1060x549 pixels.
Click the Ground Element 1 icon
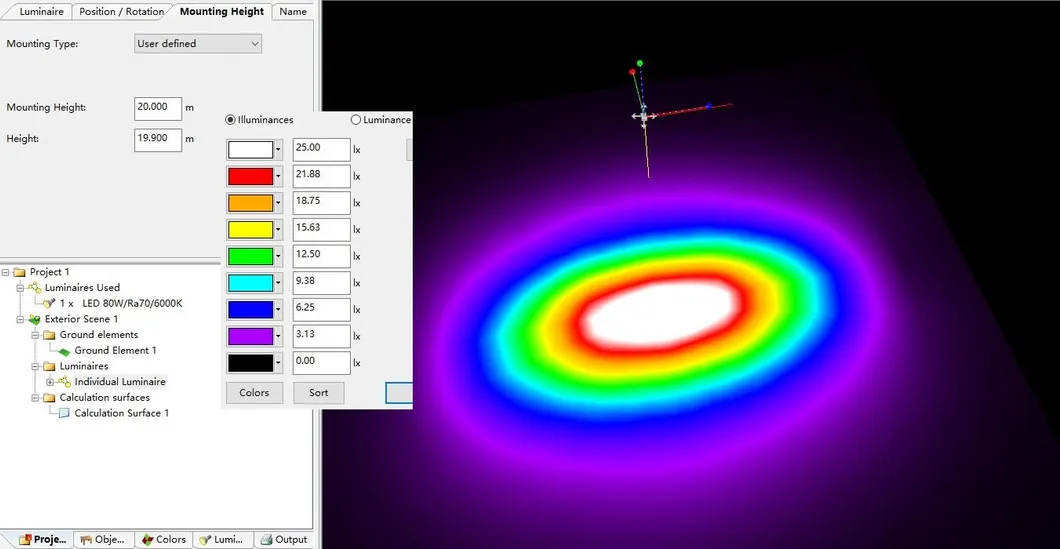coord(64,351)
